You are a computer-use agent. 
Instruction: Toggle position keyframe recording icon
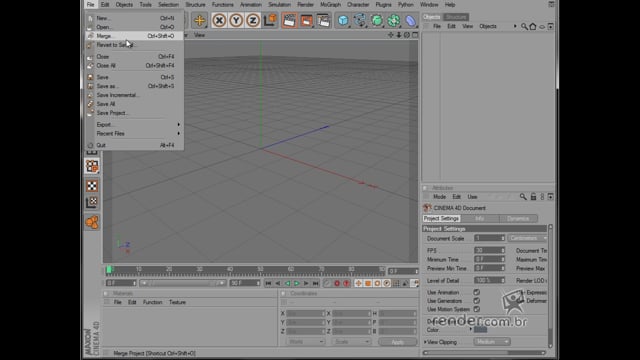point(358,283)
